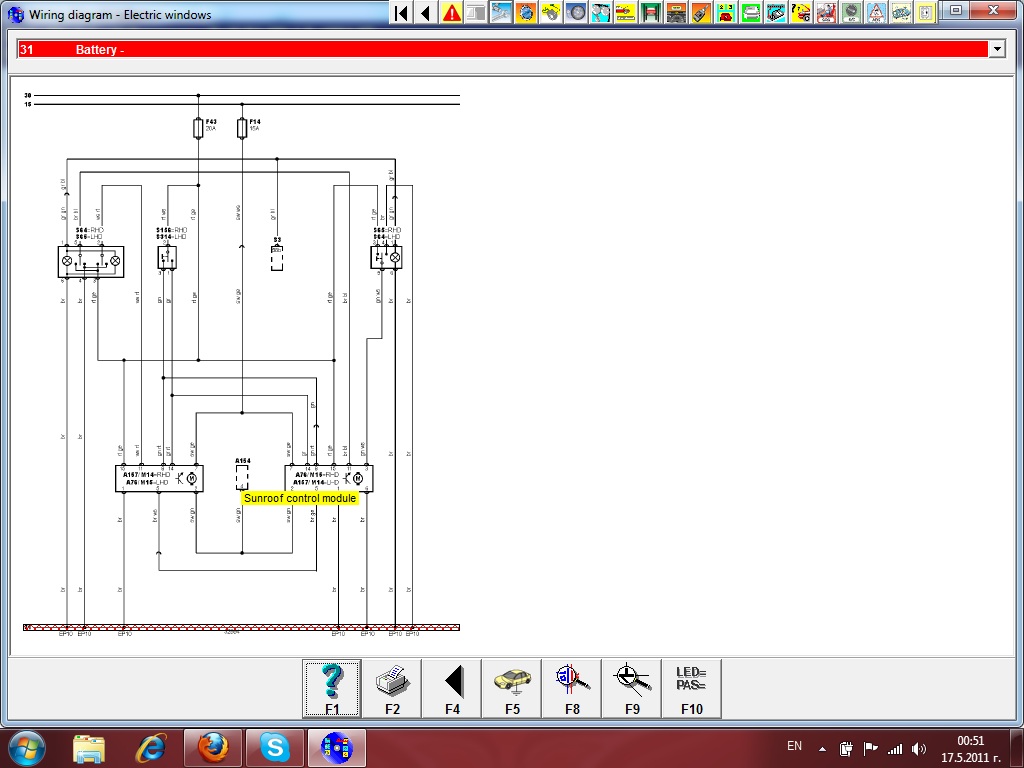Select the red '31 Battery -' selection field
Image resolution: width=1024 pixels, height=768 pixels.
[x=500, y=49]
